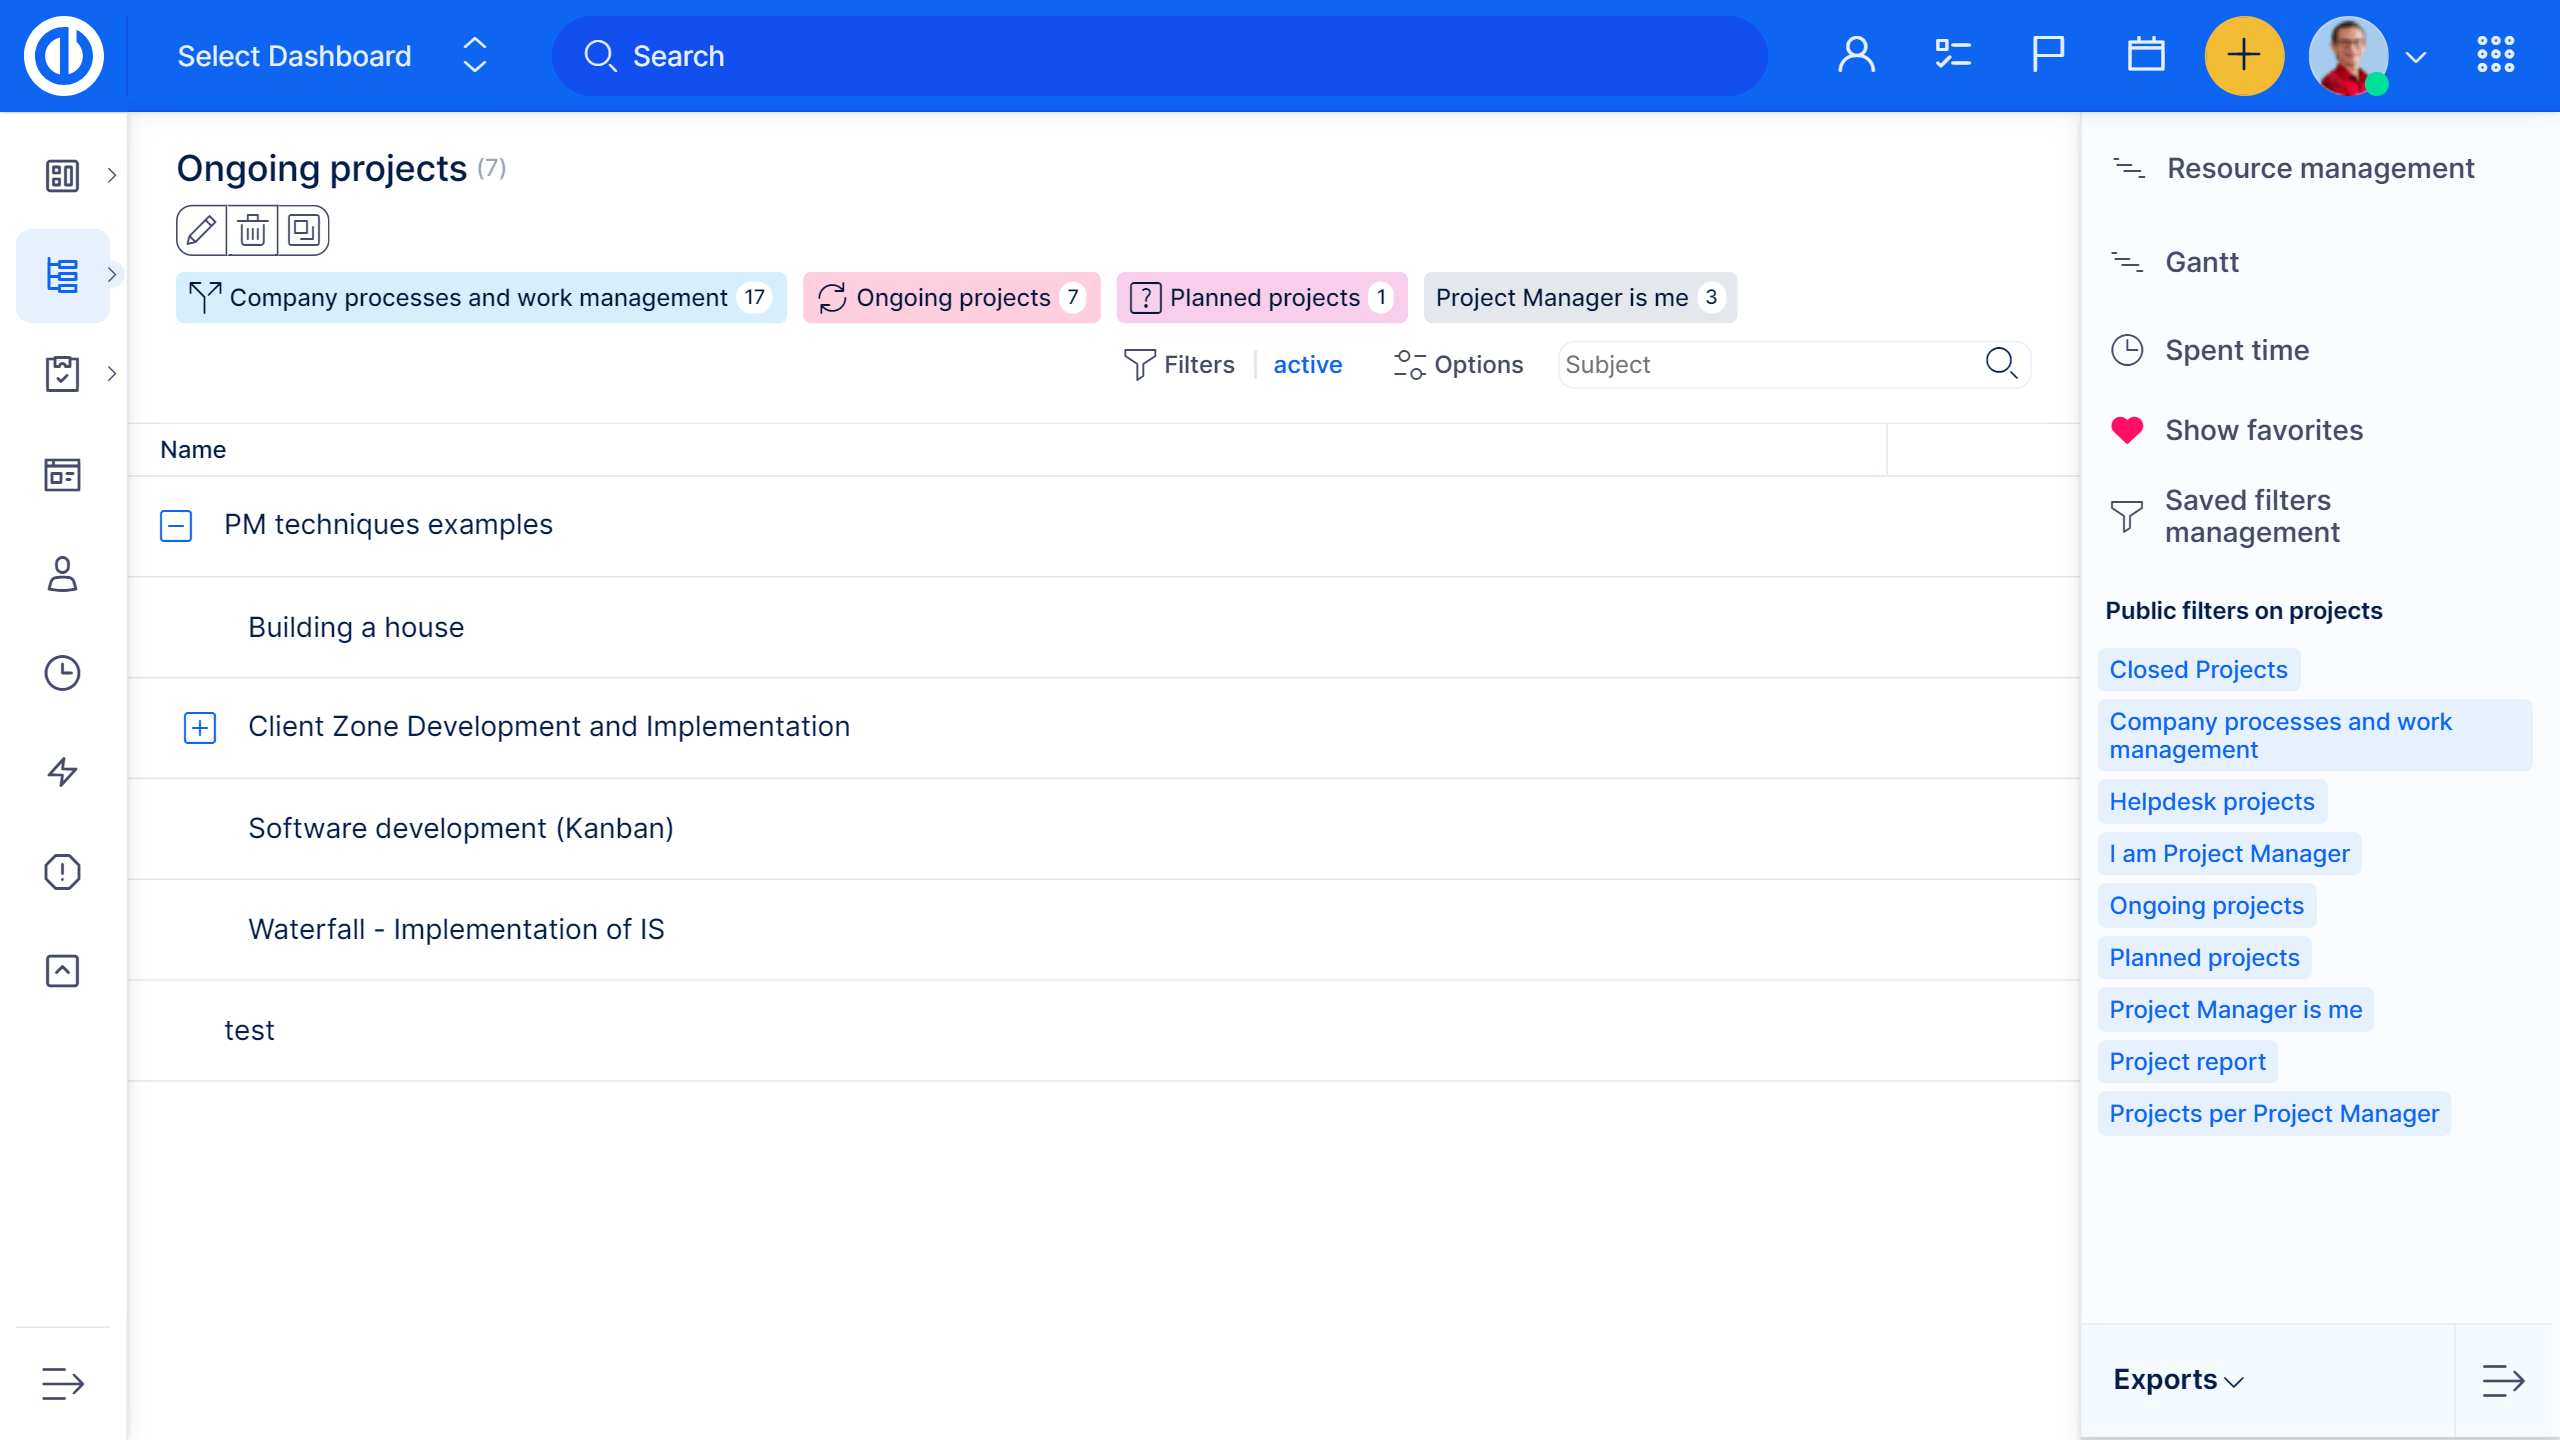Collapse PM techniques examples project tree

[176, 525]
